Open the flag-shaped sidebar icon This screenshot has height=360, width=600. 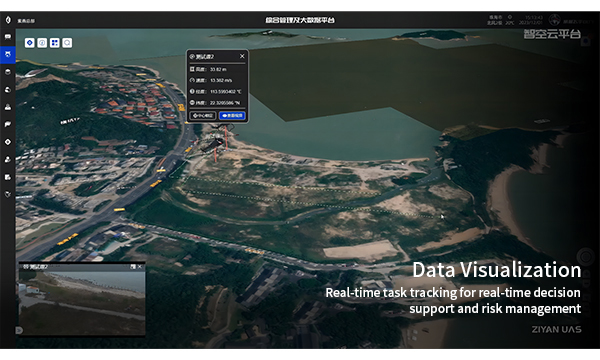(8, 124)
